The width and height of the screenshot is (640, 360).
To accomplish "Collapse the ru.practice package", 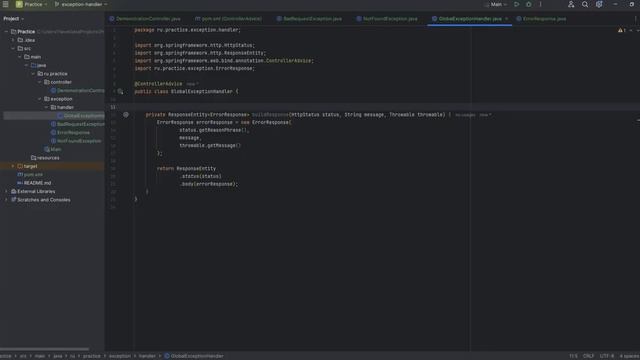I will click(x=33, y=73).
